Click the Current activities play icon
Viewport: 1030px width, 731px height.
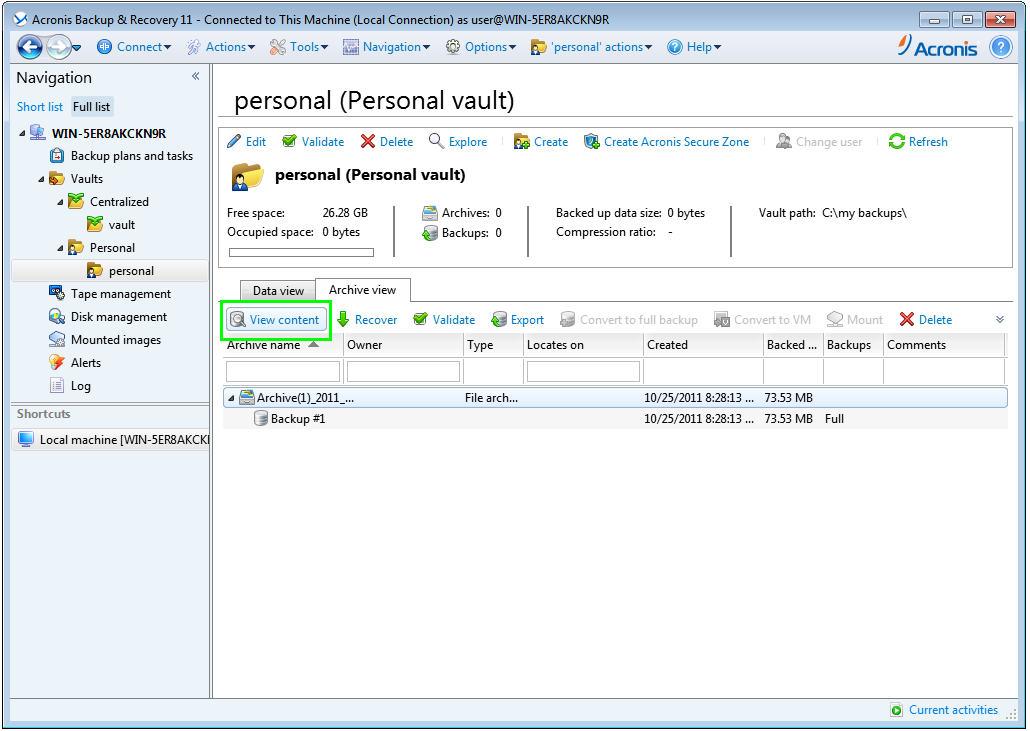[897, 710]
